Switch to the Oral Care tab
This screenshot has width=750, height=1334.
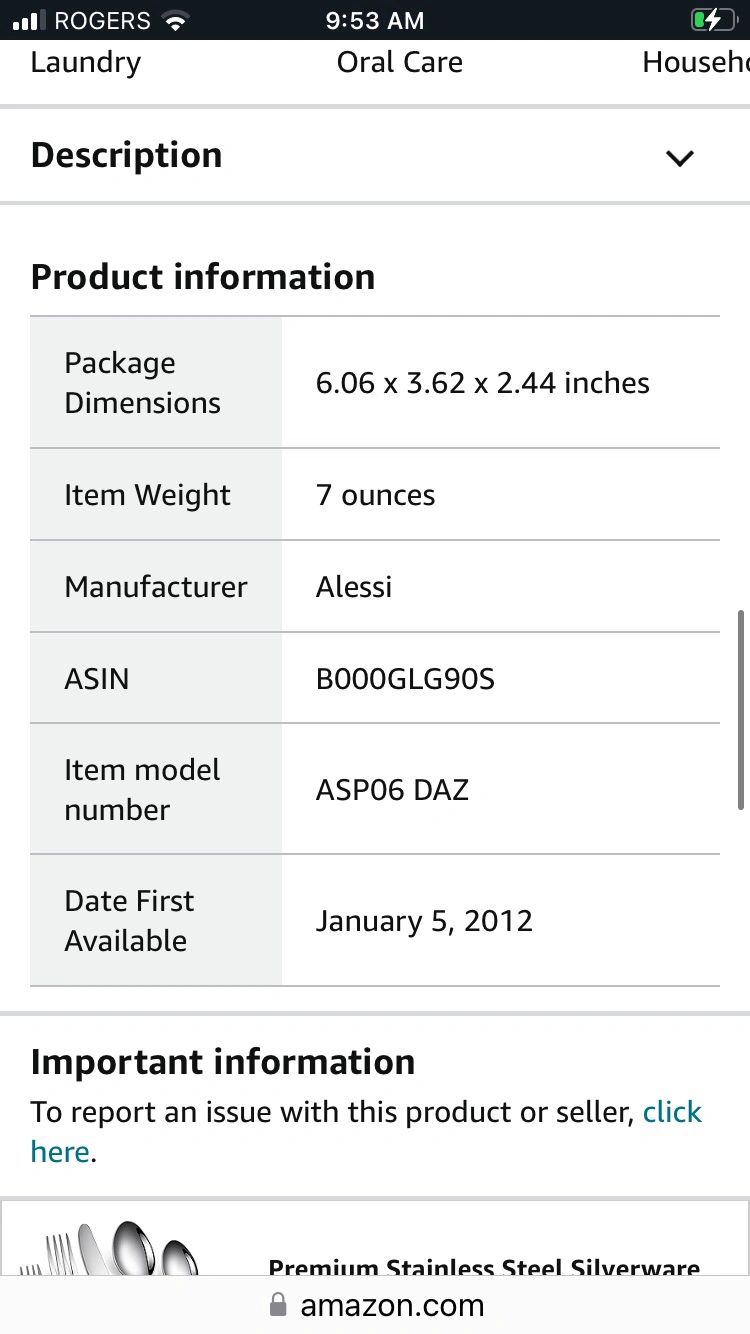(399, 62)
